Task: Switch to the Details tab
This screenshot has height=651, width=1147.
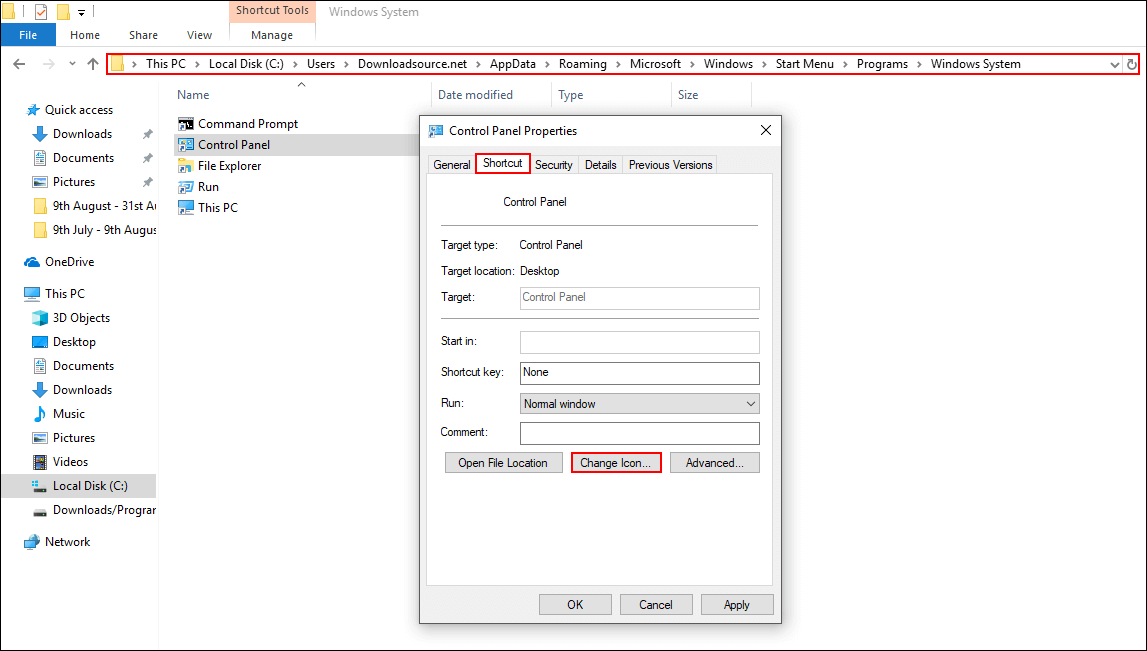Action: [x=601, y=165]
